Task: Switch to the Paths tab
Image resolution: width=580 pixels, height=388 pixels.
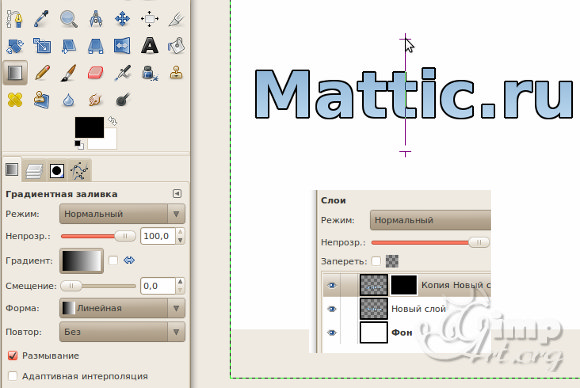Action: (x=80, y=171)
